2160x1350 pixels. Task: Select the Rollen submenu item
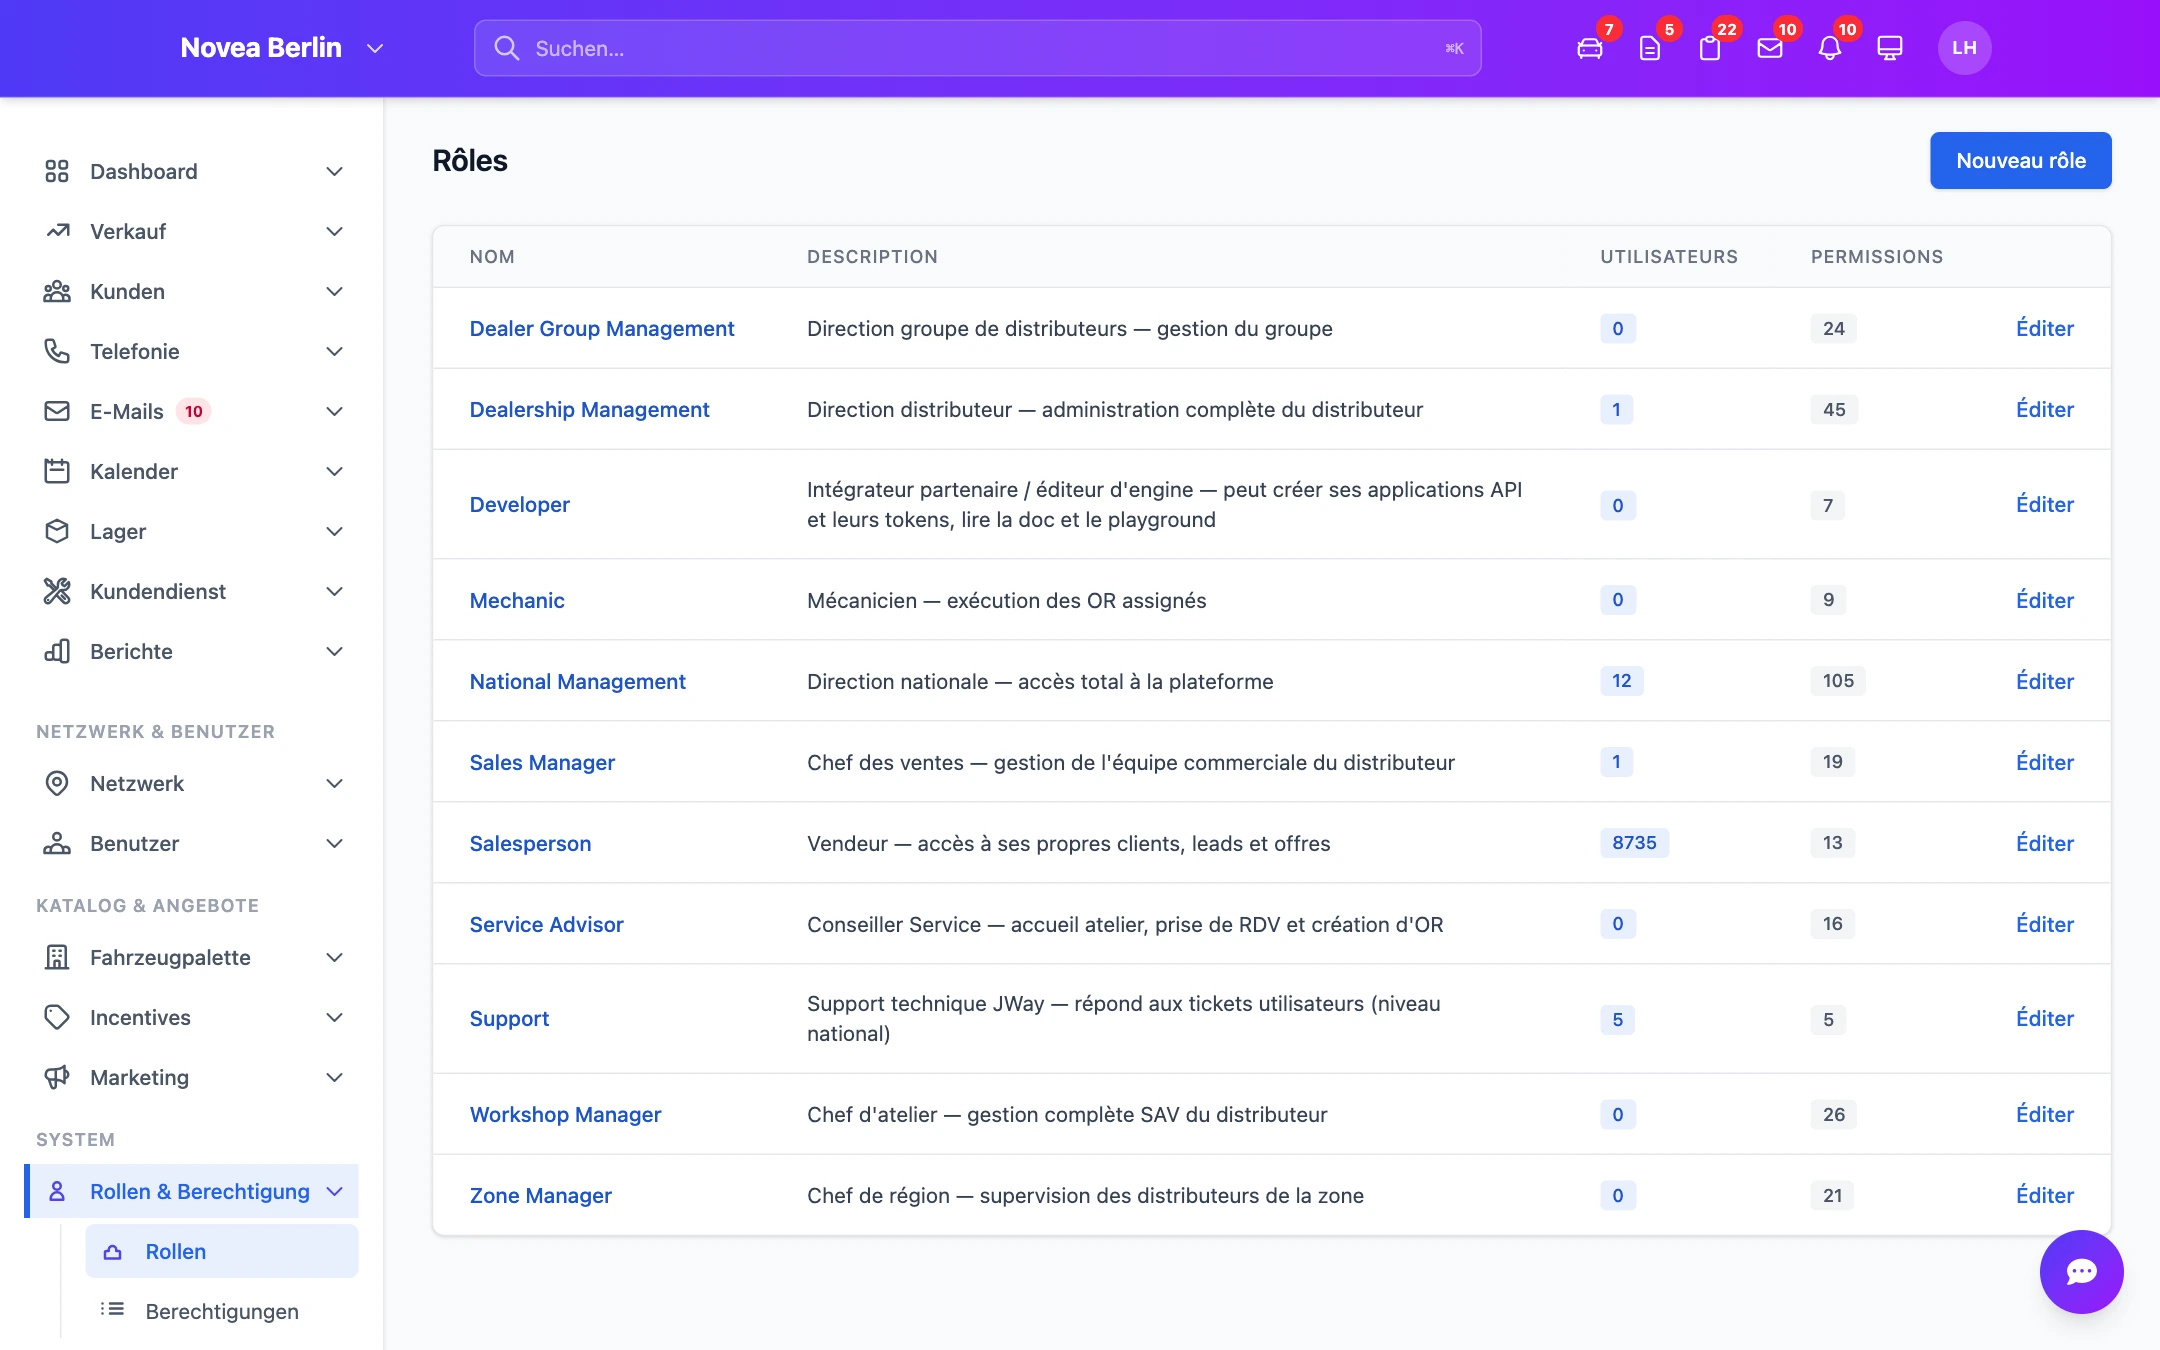222,1251
